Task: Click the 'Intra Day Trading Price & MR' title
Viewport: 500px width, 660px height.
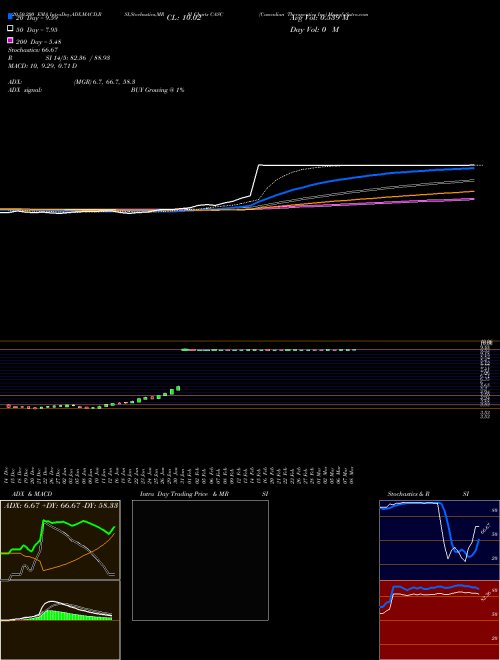Action: 184,494
